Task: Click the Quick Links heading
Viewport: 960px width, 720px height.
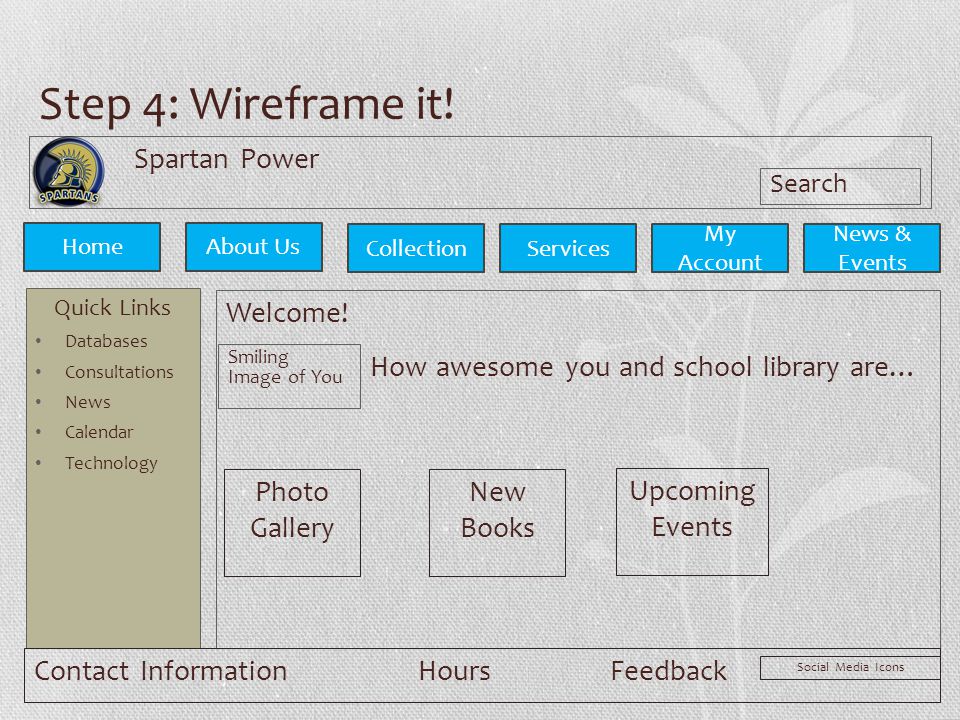Action: click(112, 307)
